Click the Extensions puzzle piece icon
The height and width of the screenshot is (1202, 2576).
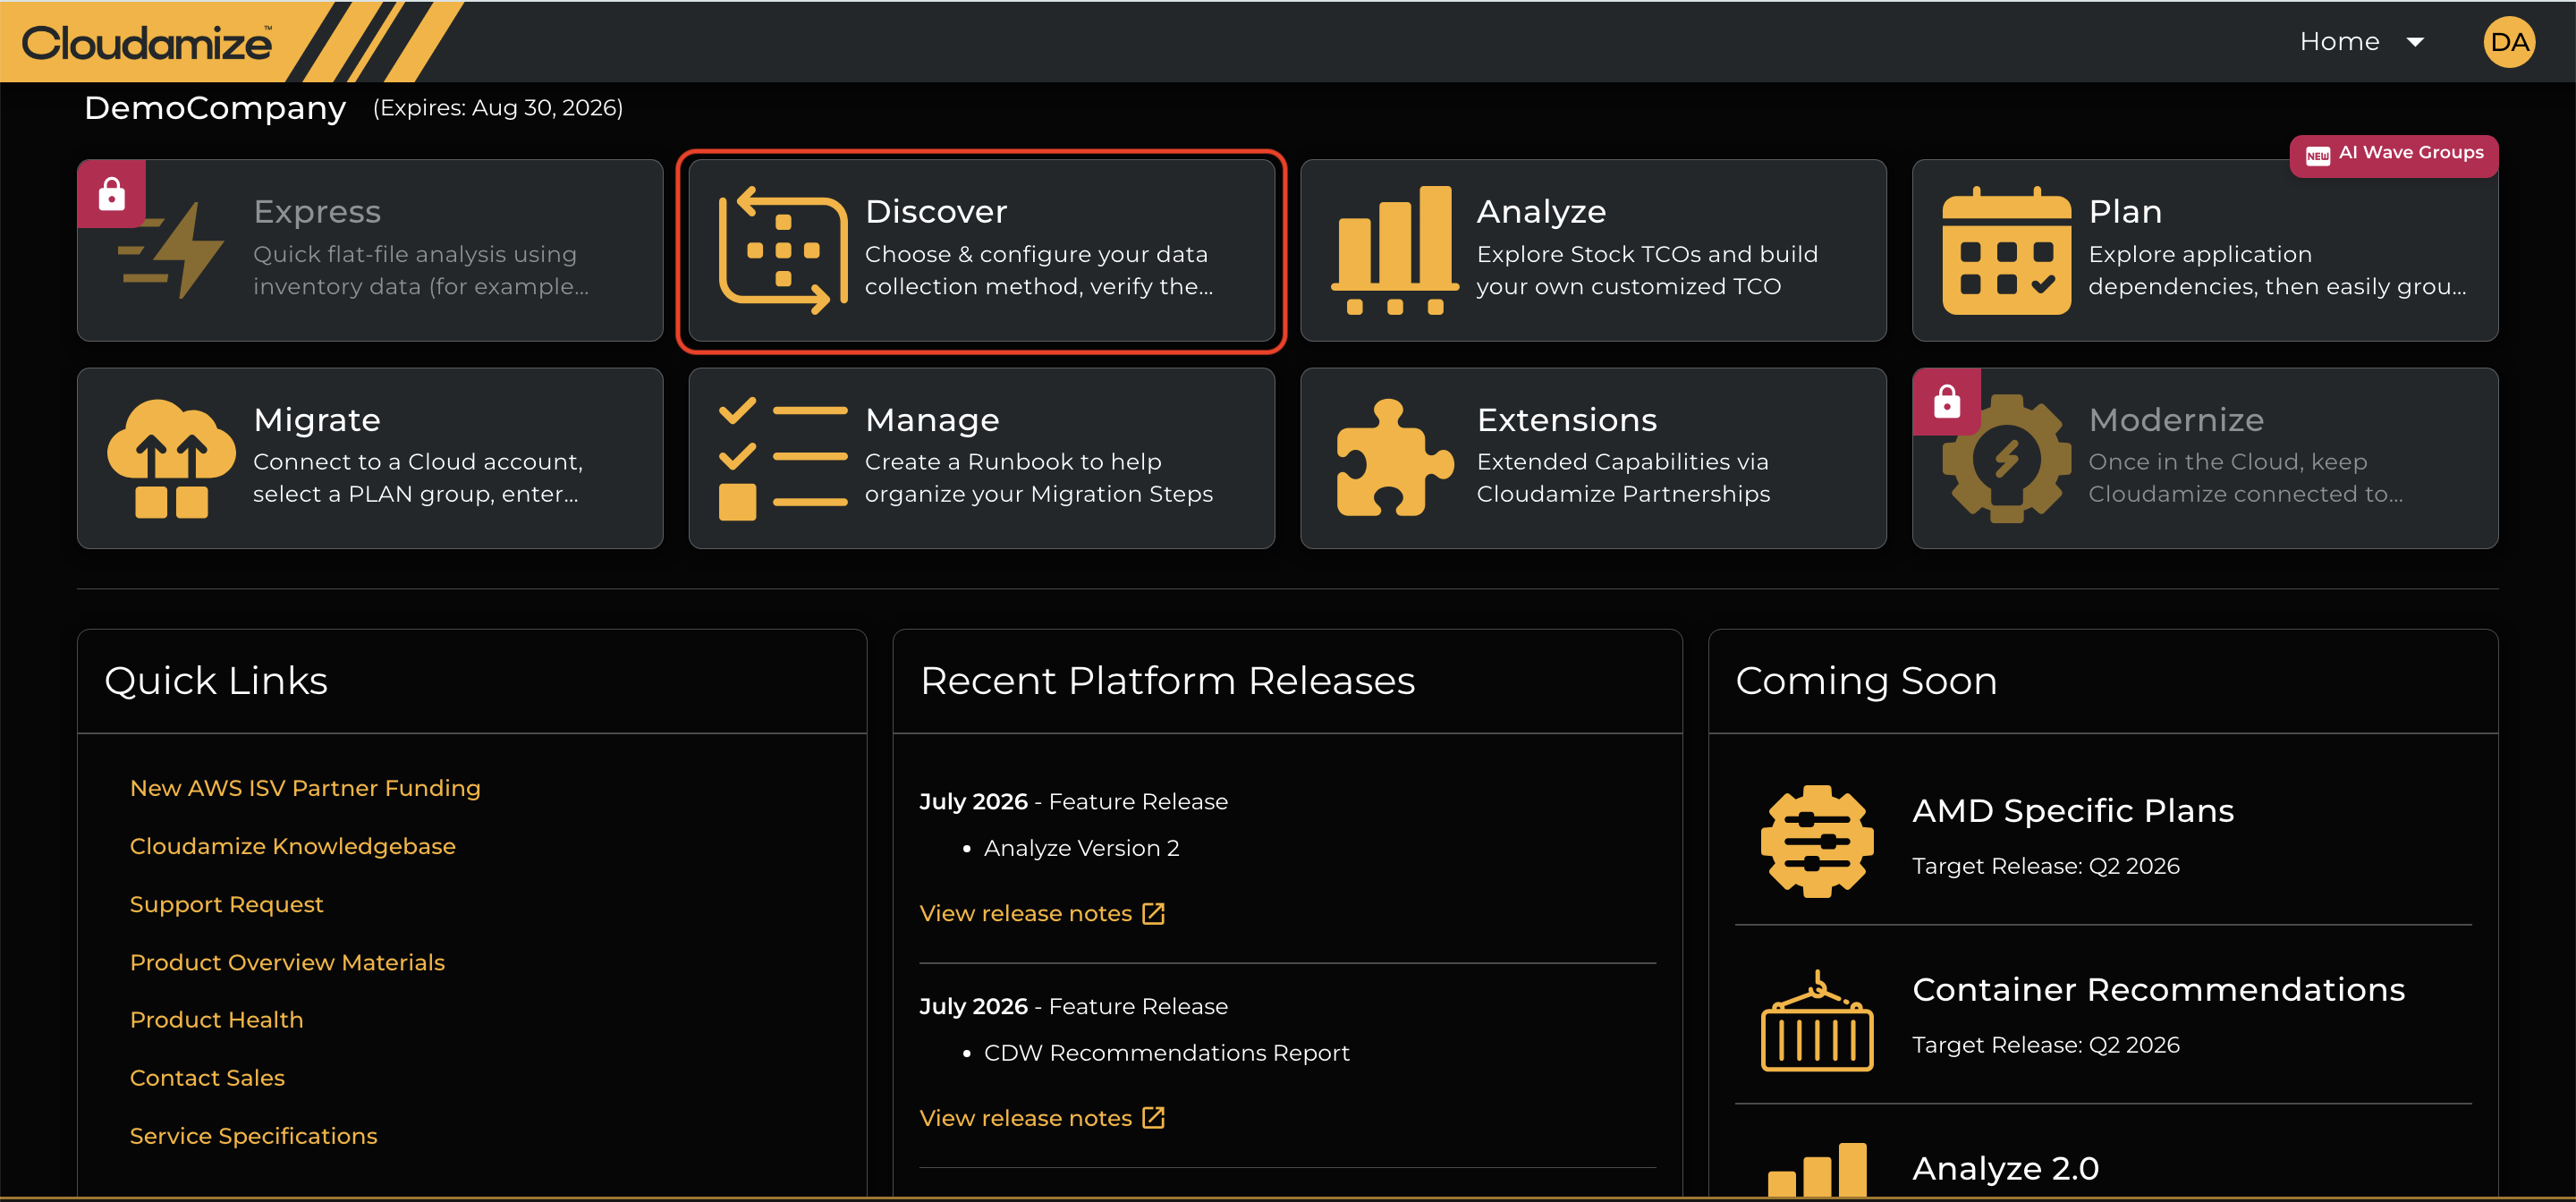pos(1394,458)
